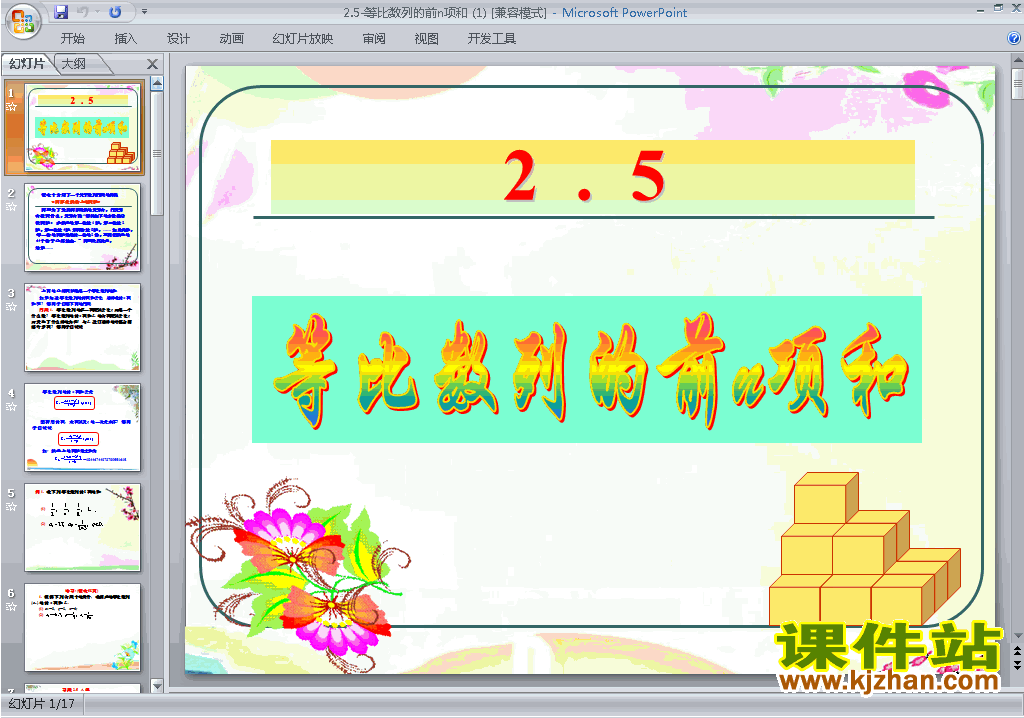Open the 开发工具 ribbon tab
1024x718 pixels.
pyautogui.click(x=492, y=39)
